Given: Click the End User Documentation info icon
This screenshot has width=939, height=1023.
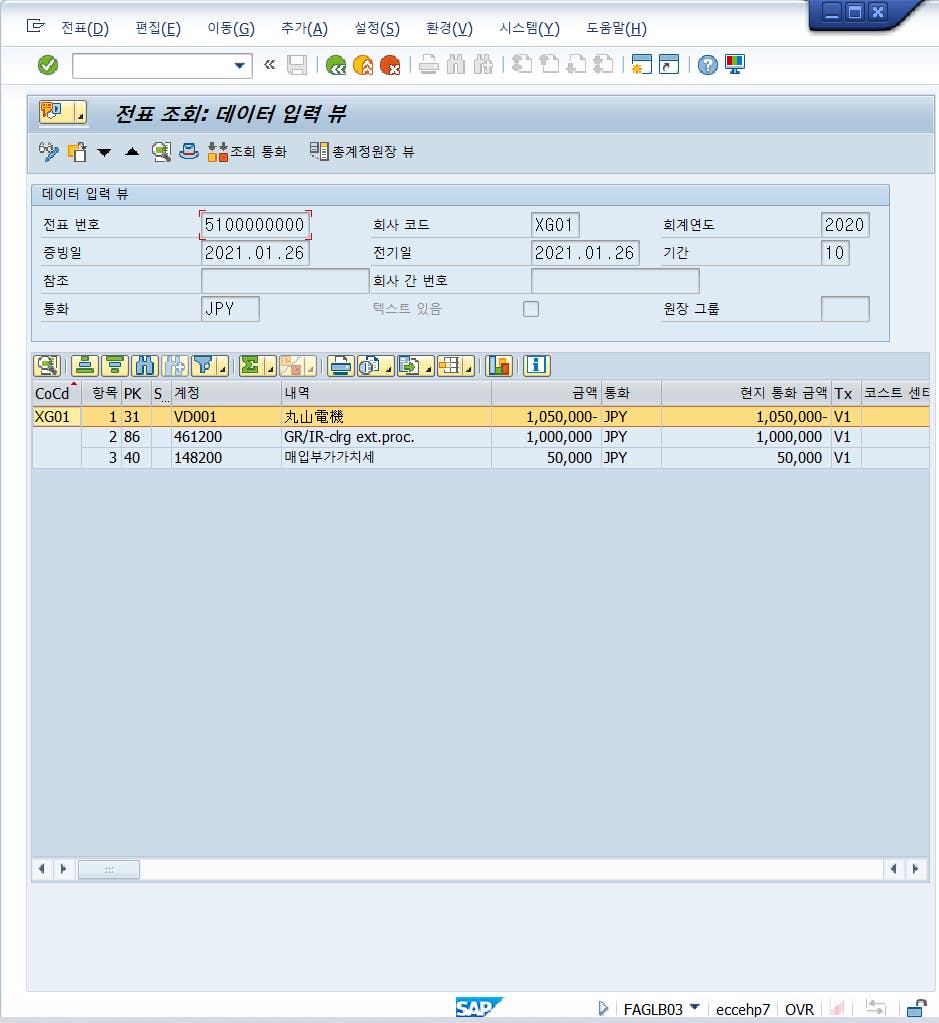Looking at the screenshot, I should coord(536,365).
